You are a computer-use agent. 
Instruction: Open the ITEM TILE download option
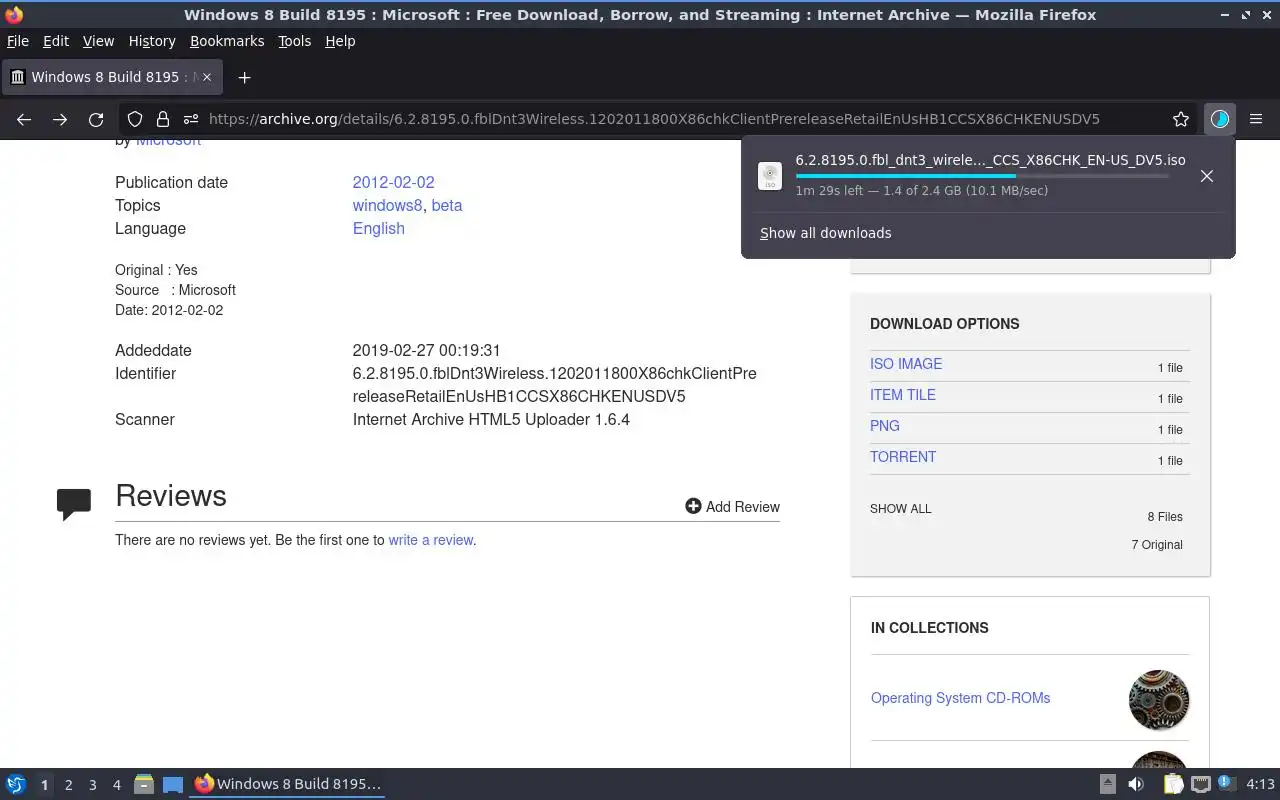tap(903, 395)
